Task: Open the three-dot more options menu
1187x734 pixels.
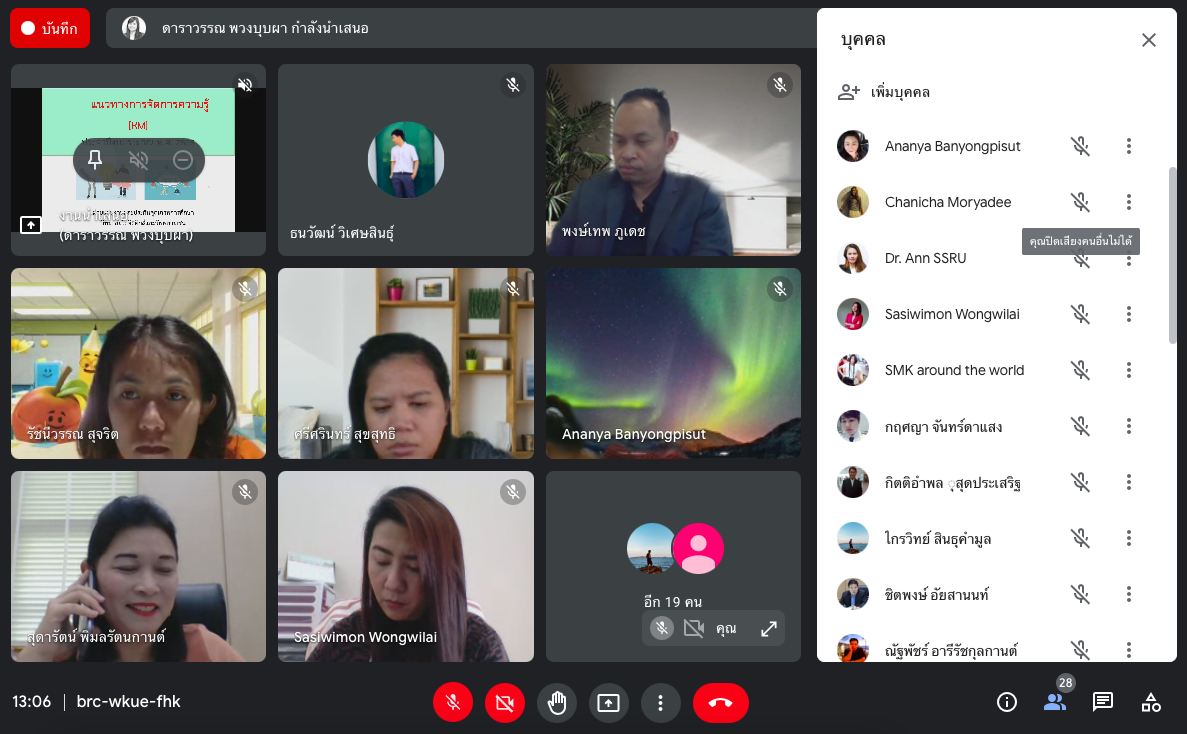Action: click(x=660, y=703)
